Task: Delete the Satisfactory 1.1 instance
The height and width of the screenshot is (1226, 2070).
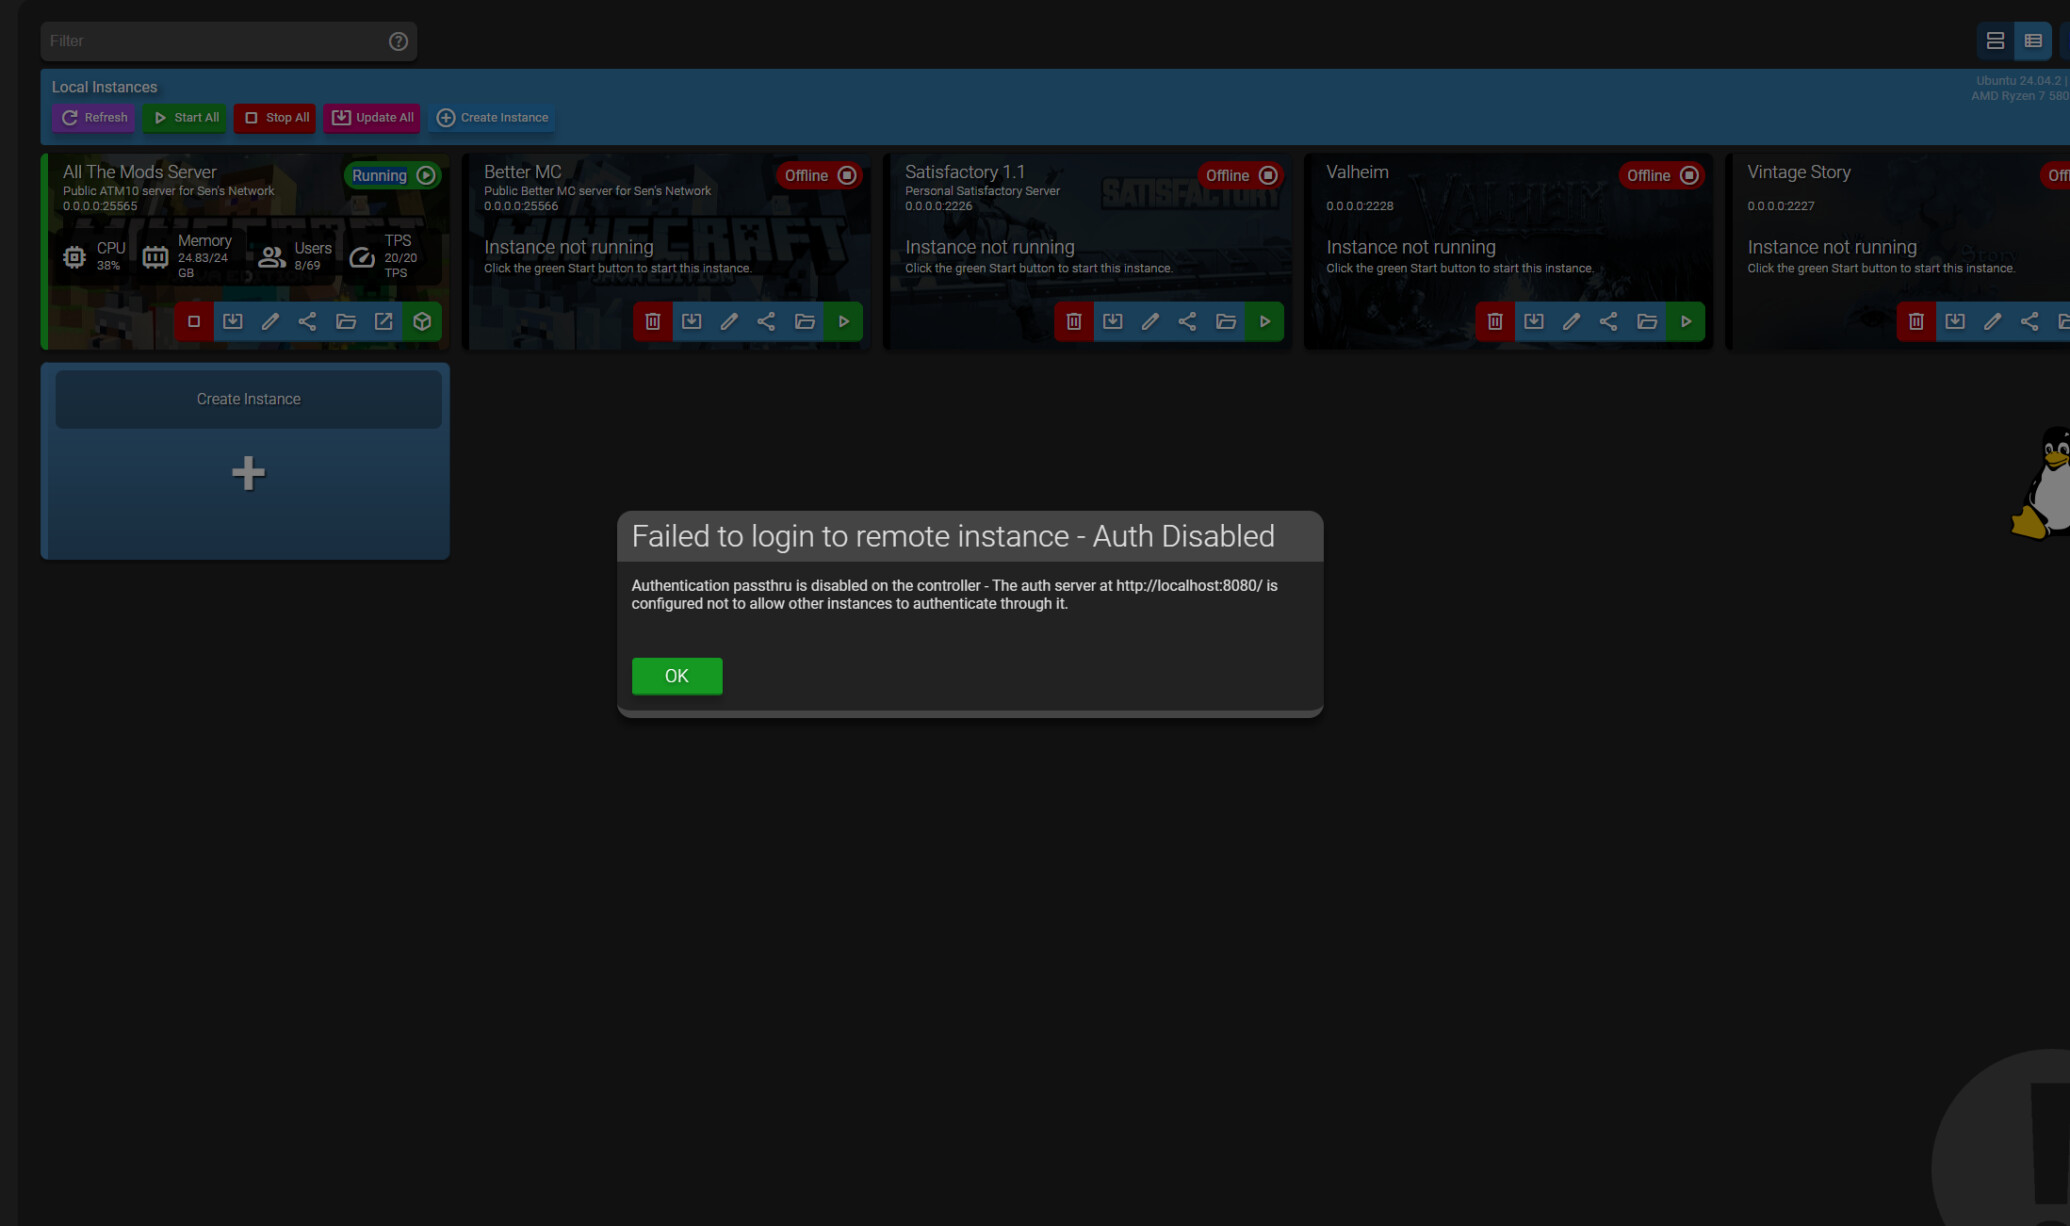Action: (1074, 322)
